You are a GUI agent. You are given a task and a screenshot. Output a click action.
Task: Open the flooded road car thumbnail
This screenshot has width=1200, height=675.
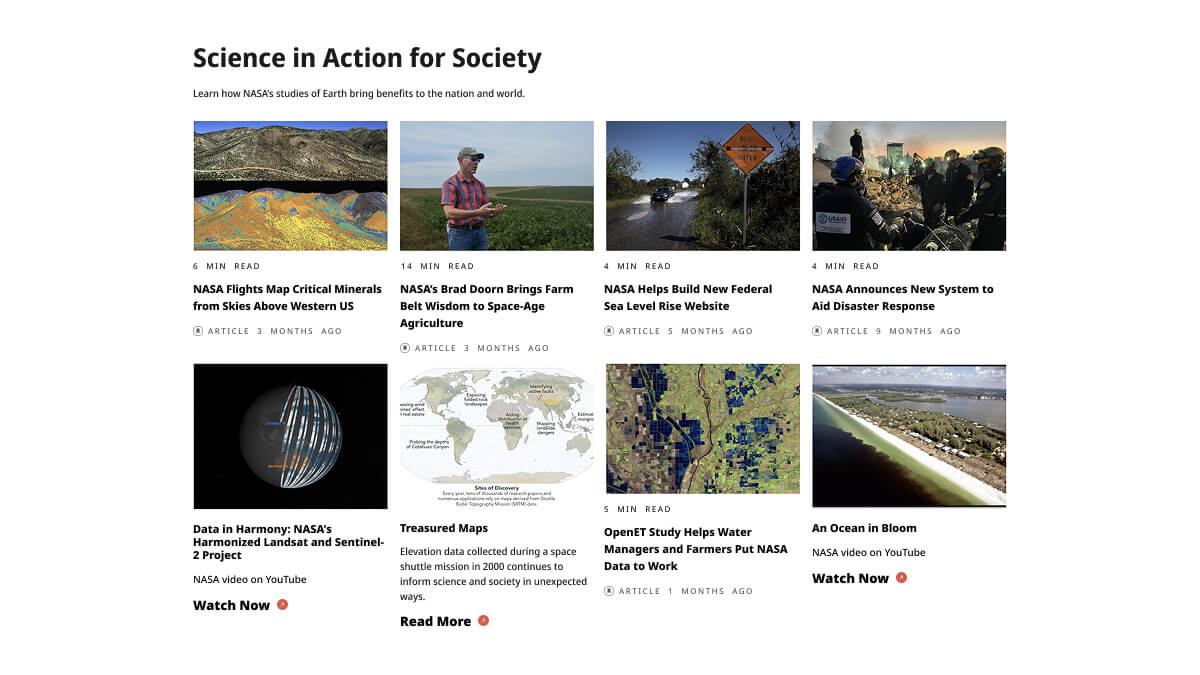point(703,186)
